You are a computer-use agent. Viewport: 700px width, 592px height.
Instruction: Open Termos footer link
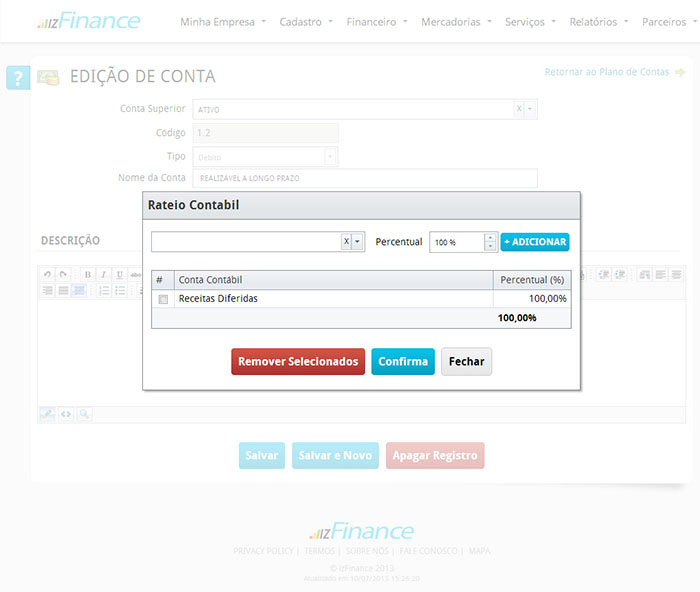pos(319,551)
